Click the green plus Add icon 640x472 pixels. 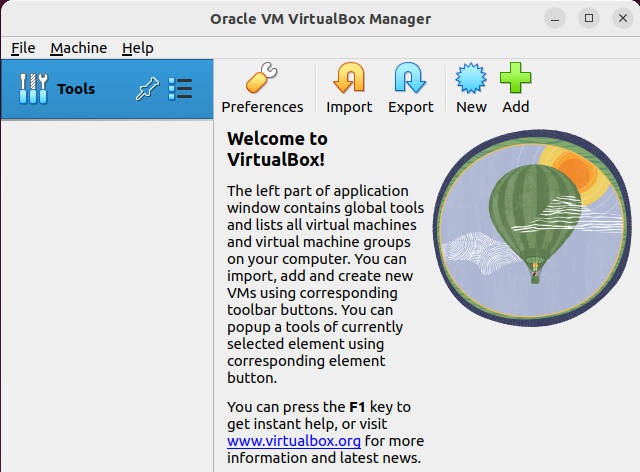coord(516,78)
